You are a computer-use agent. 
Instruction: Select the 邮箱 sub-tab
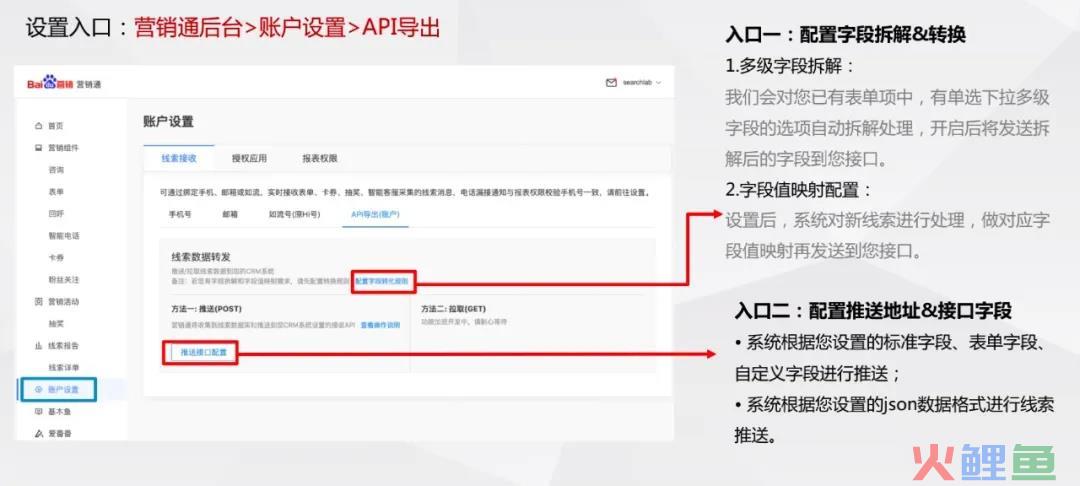(x=230, y=214)
